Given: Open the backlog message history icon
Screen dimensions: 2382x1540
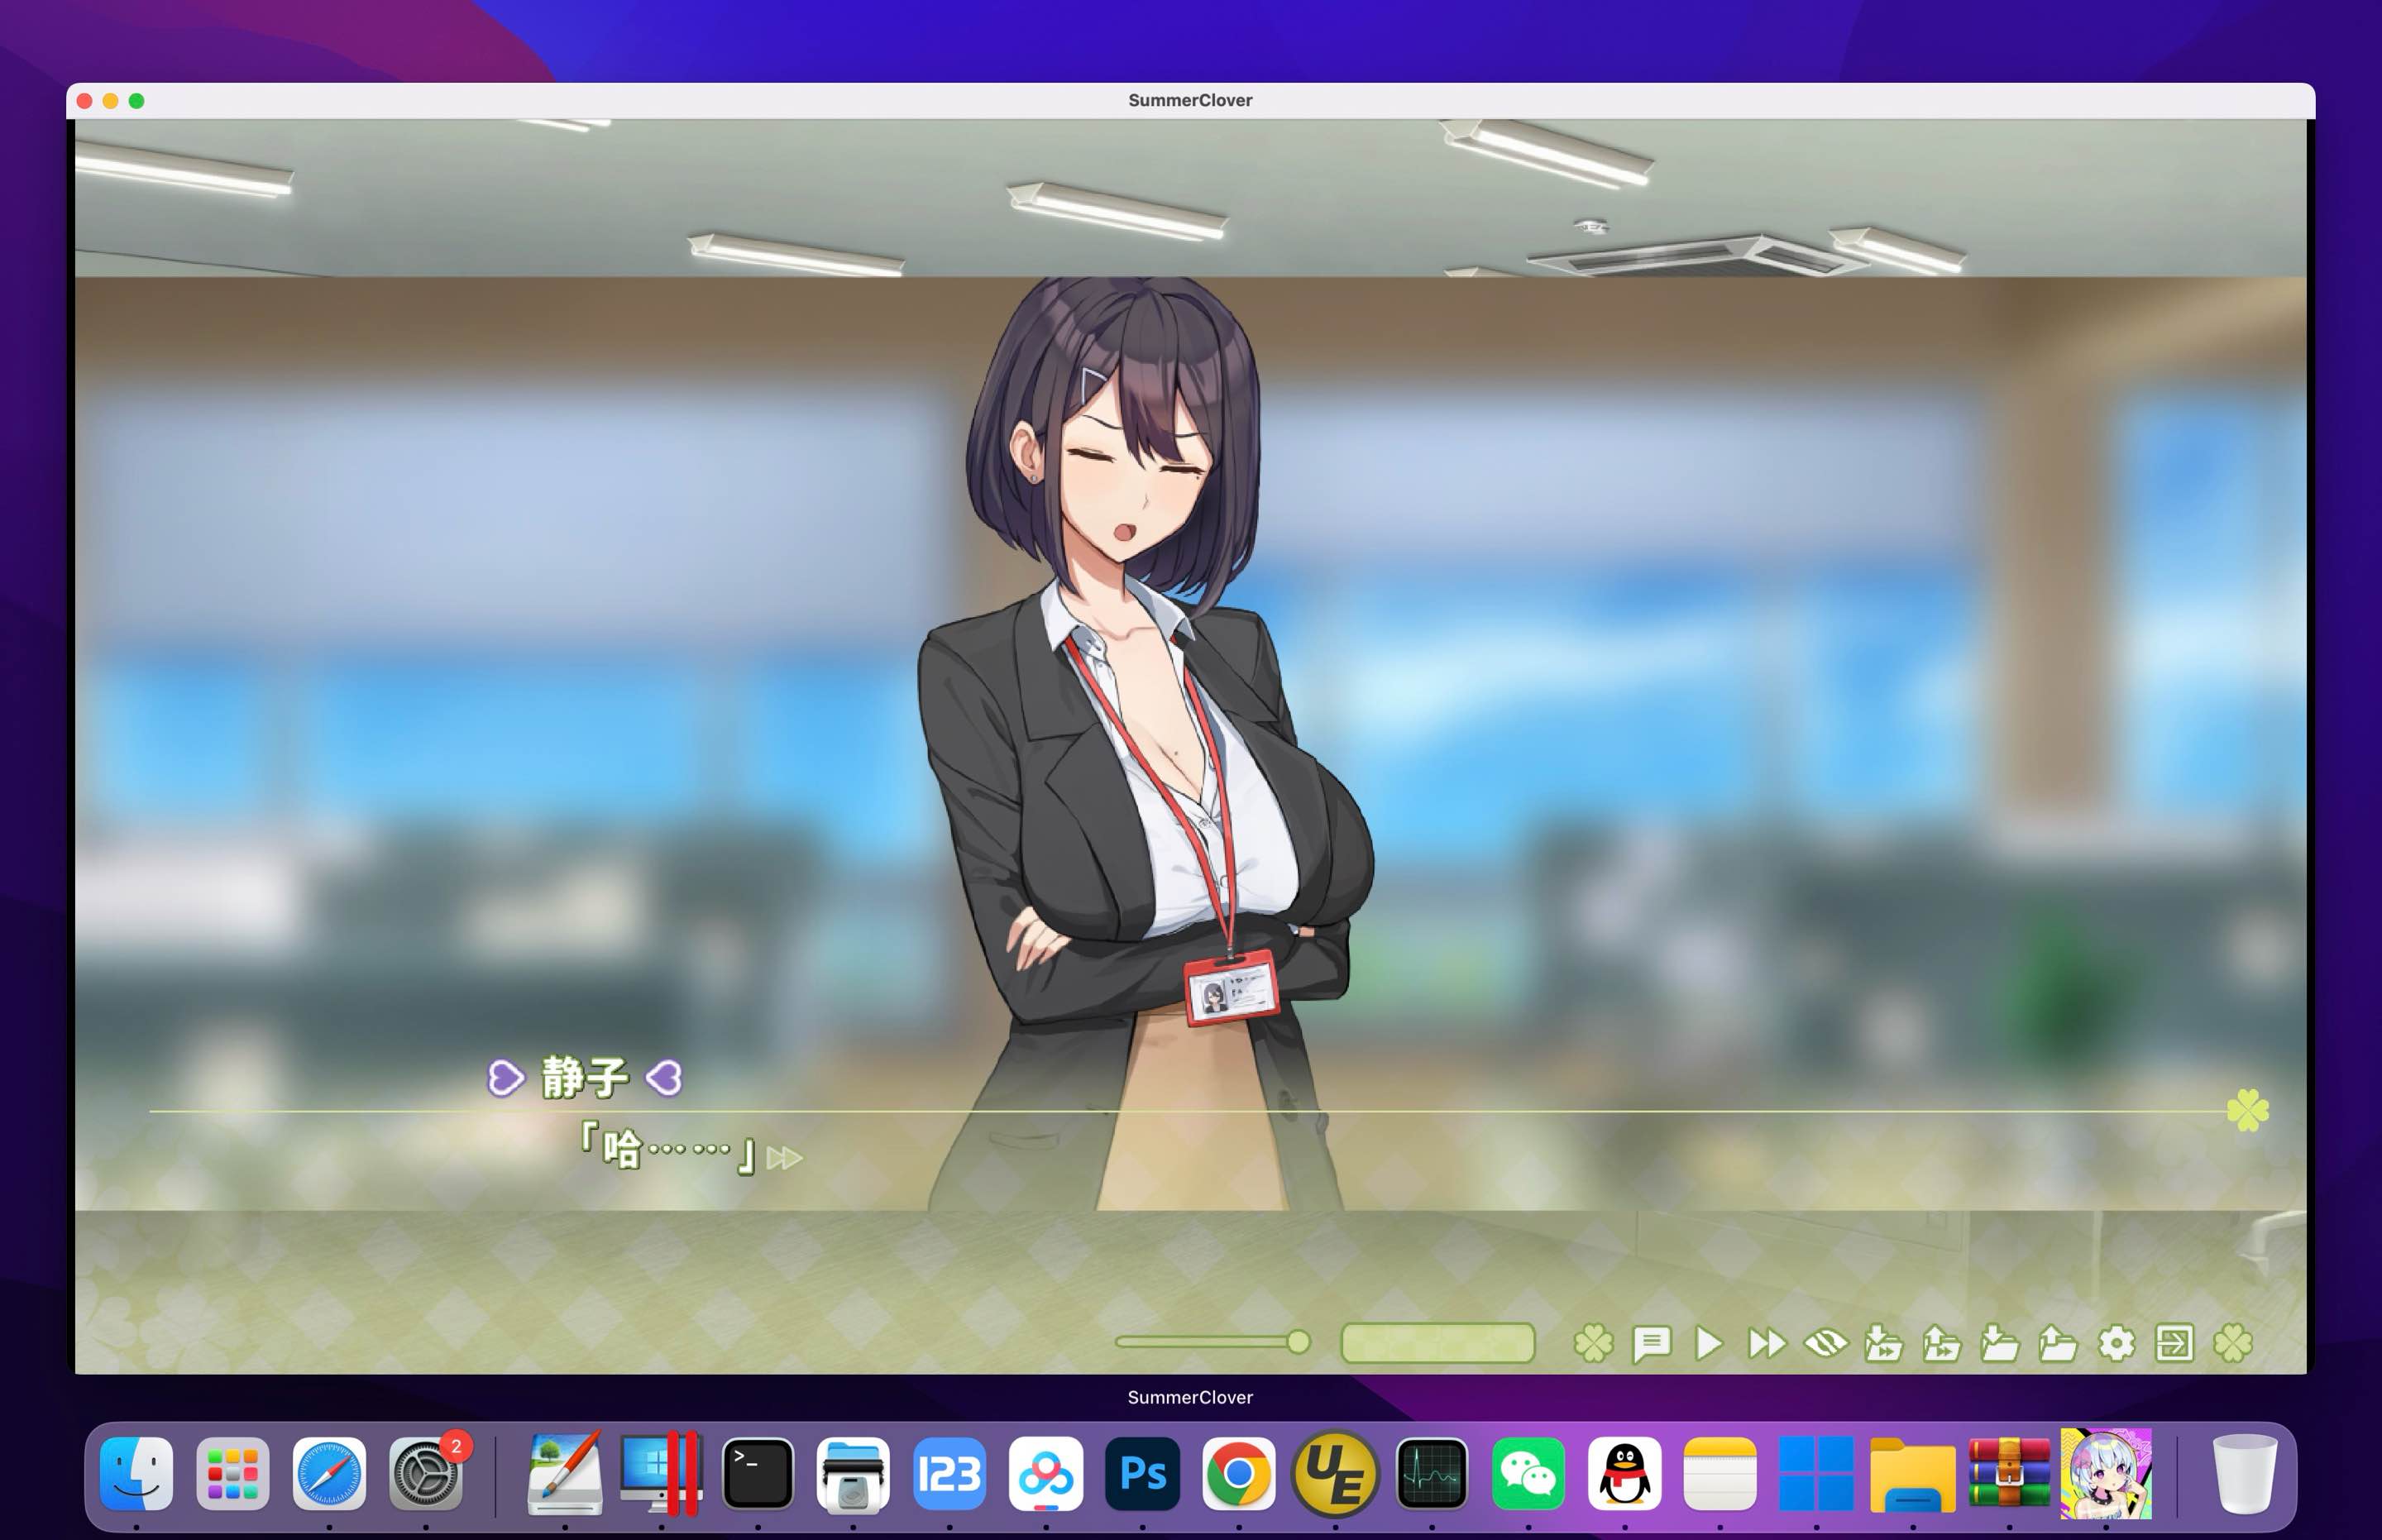Looking at the screenshot, I should (1651, 1343).
